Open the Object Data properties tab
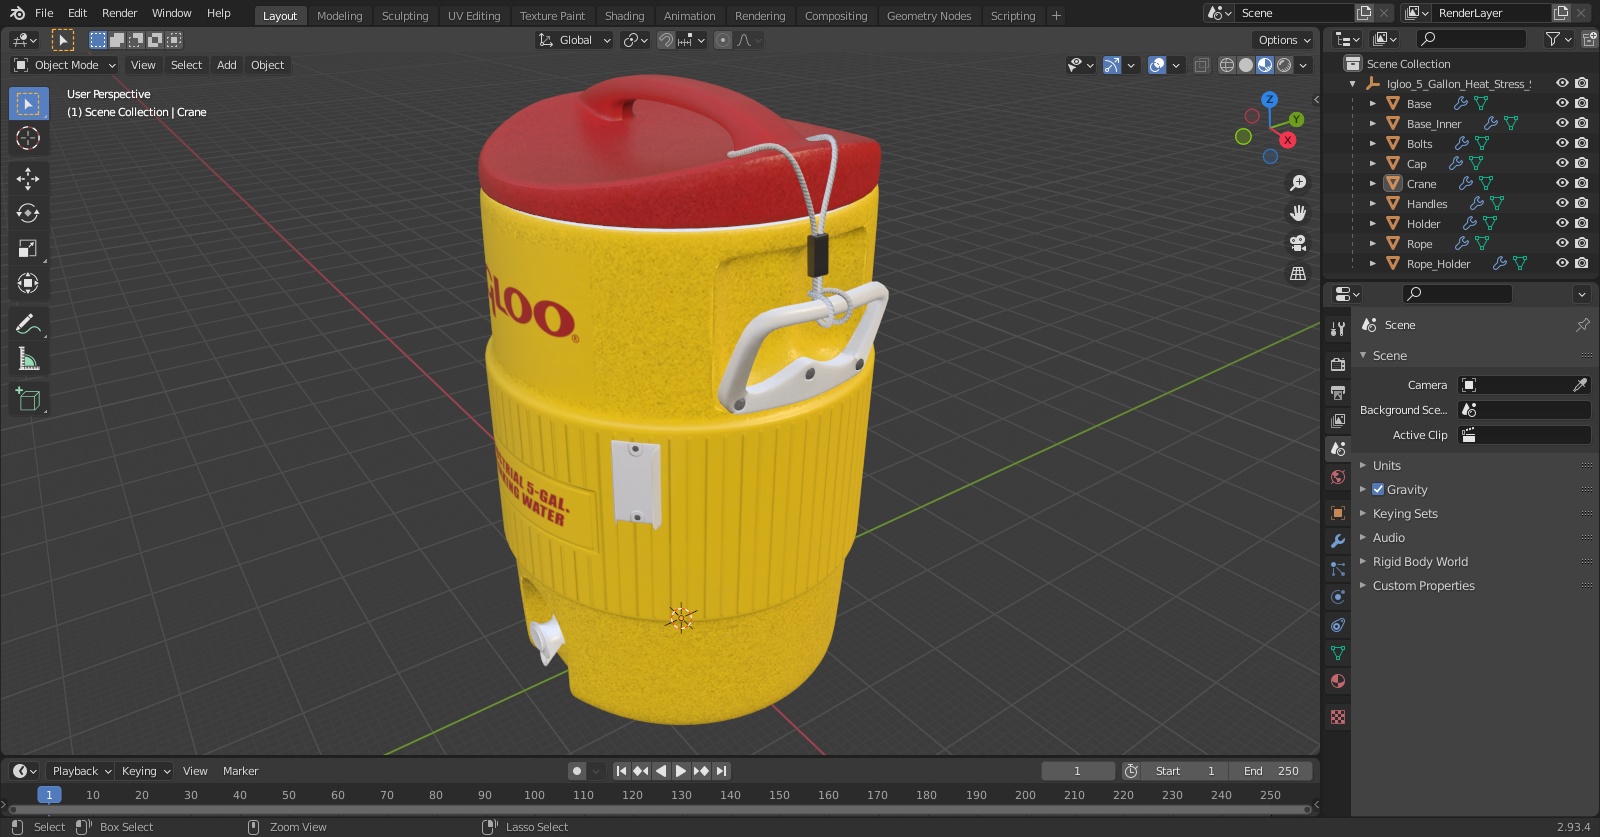 (x=1338, y=653)
